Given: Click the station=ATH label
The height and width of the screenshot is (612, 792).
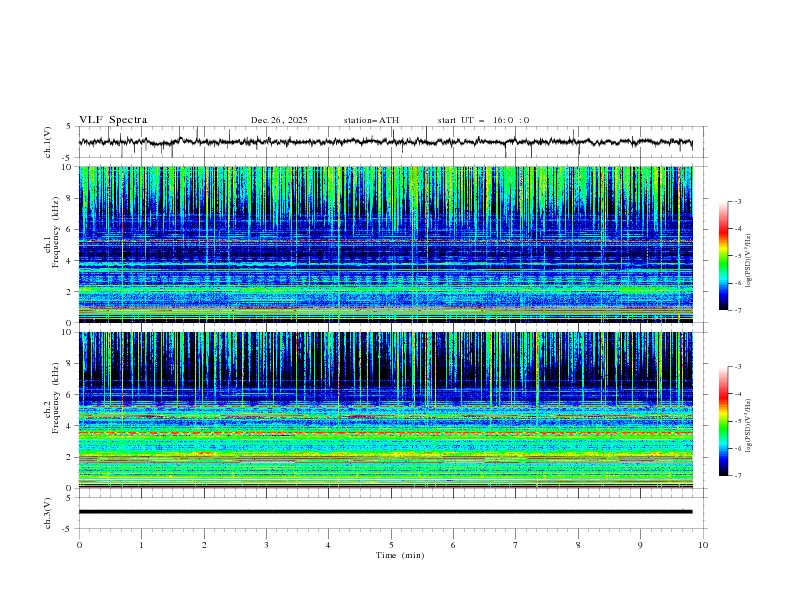Looking at the screenshot, I should click(x=371, y=120).
